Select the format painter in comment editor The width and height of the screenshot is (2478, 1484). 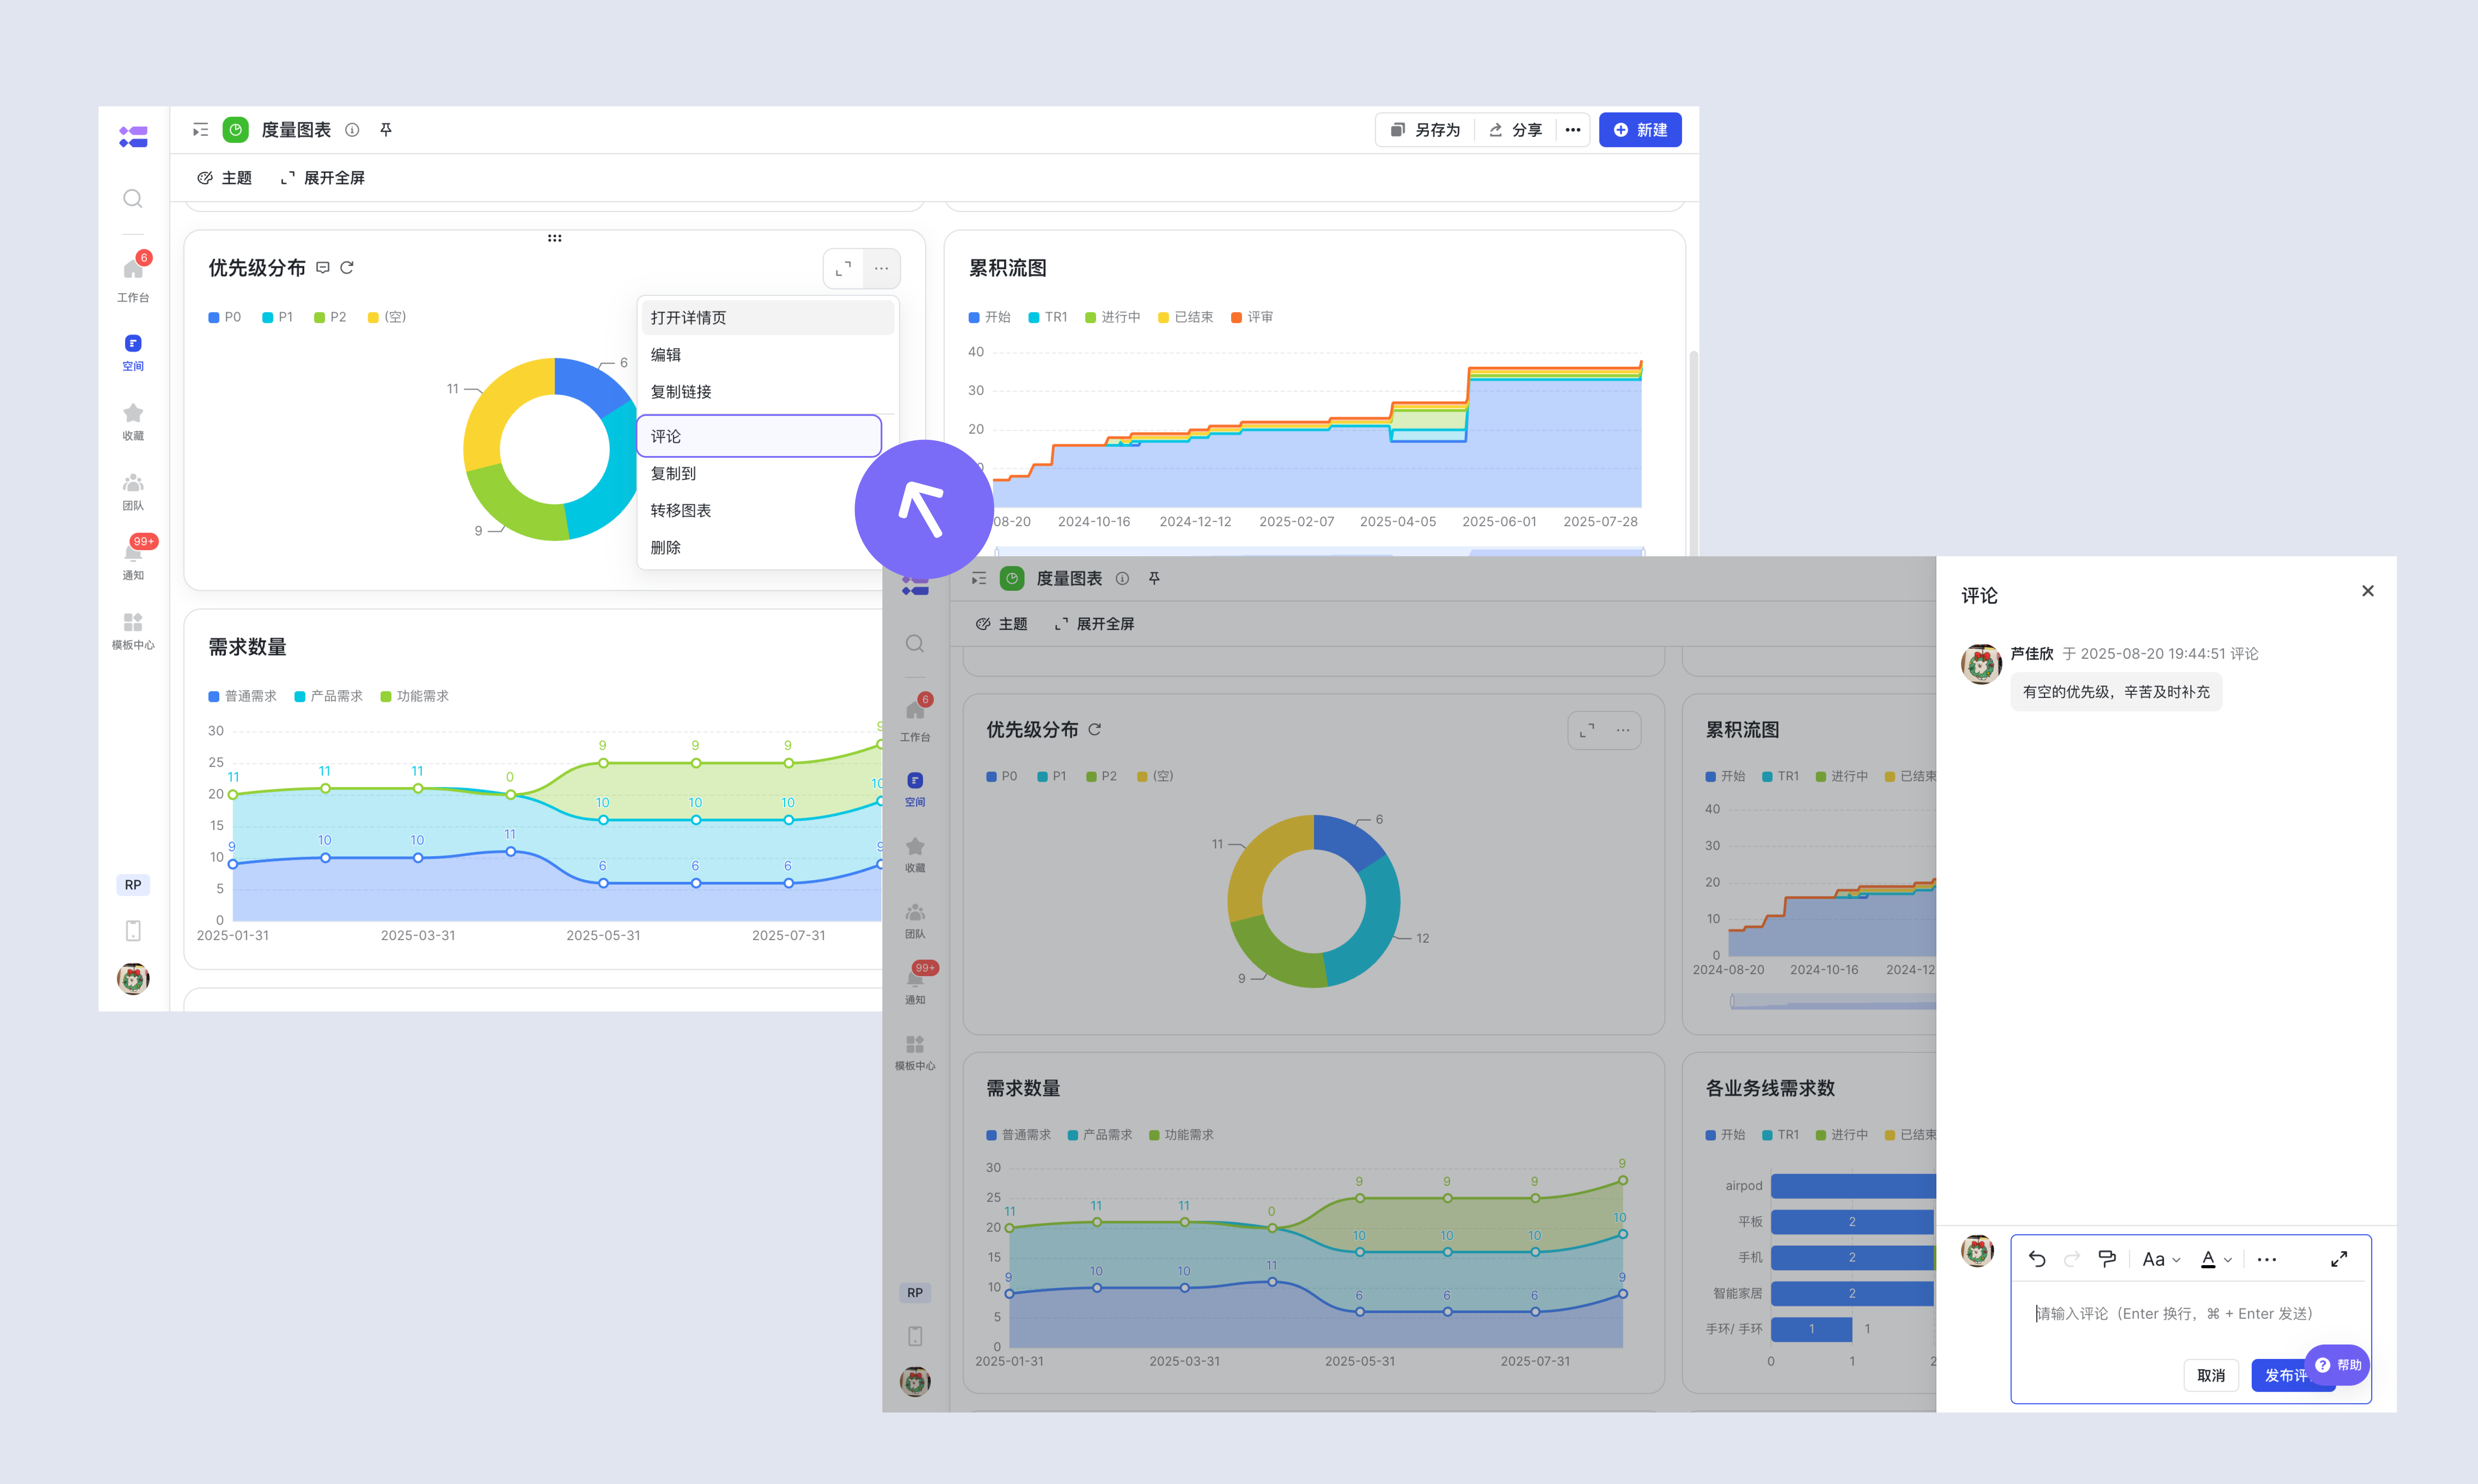[x=2107, y=1259]
